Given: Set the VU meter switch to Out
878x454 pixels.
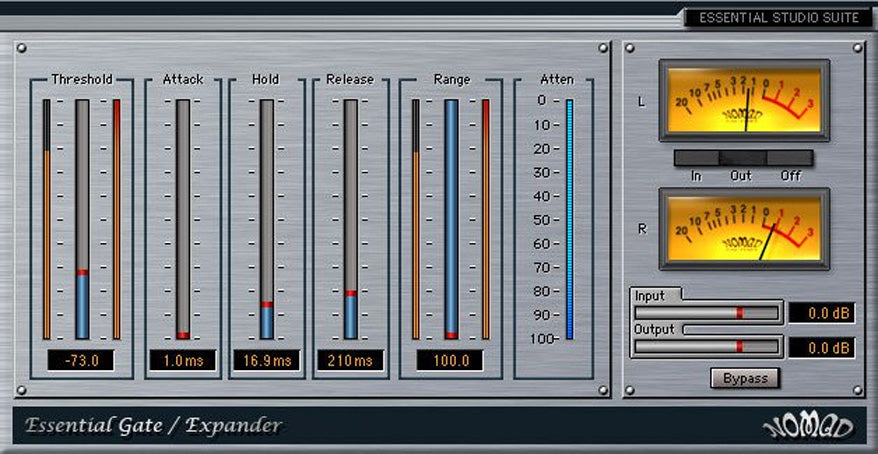Looking at the screenshot, I should point(742,158).
